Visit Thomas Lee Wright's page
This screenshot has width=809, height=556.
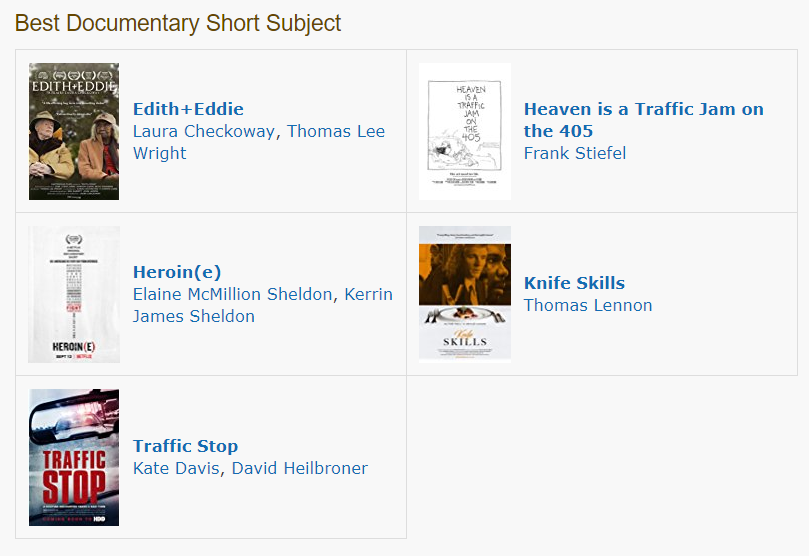pyautogui.click(x=259, y=142)
